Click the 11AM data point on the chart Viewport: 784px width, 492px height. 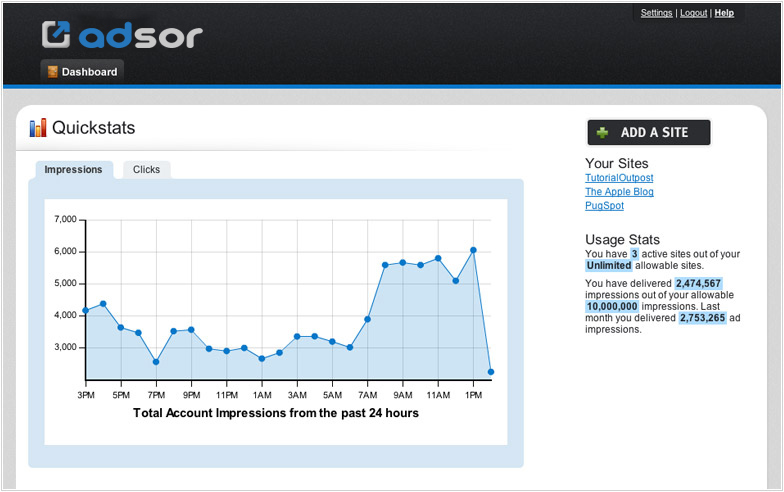pyautogui.click(x=438, y=258)
